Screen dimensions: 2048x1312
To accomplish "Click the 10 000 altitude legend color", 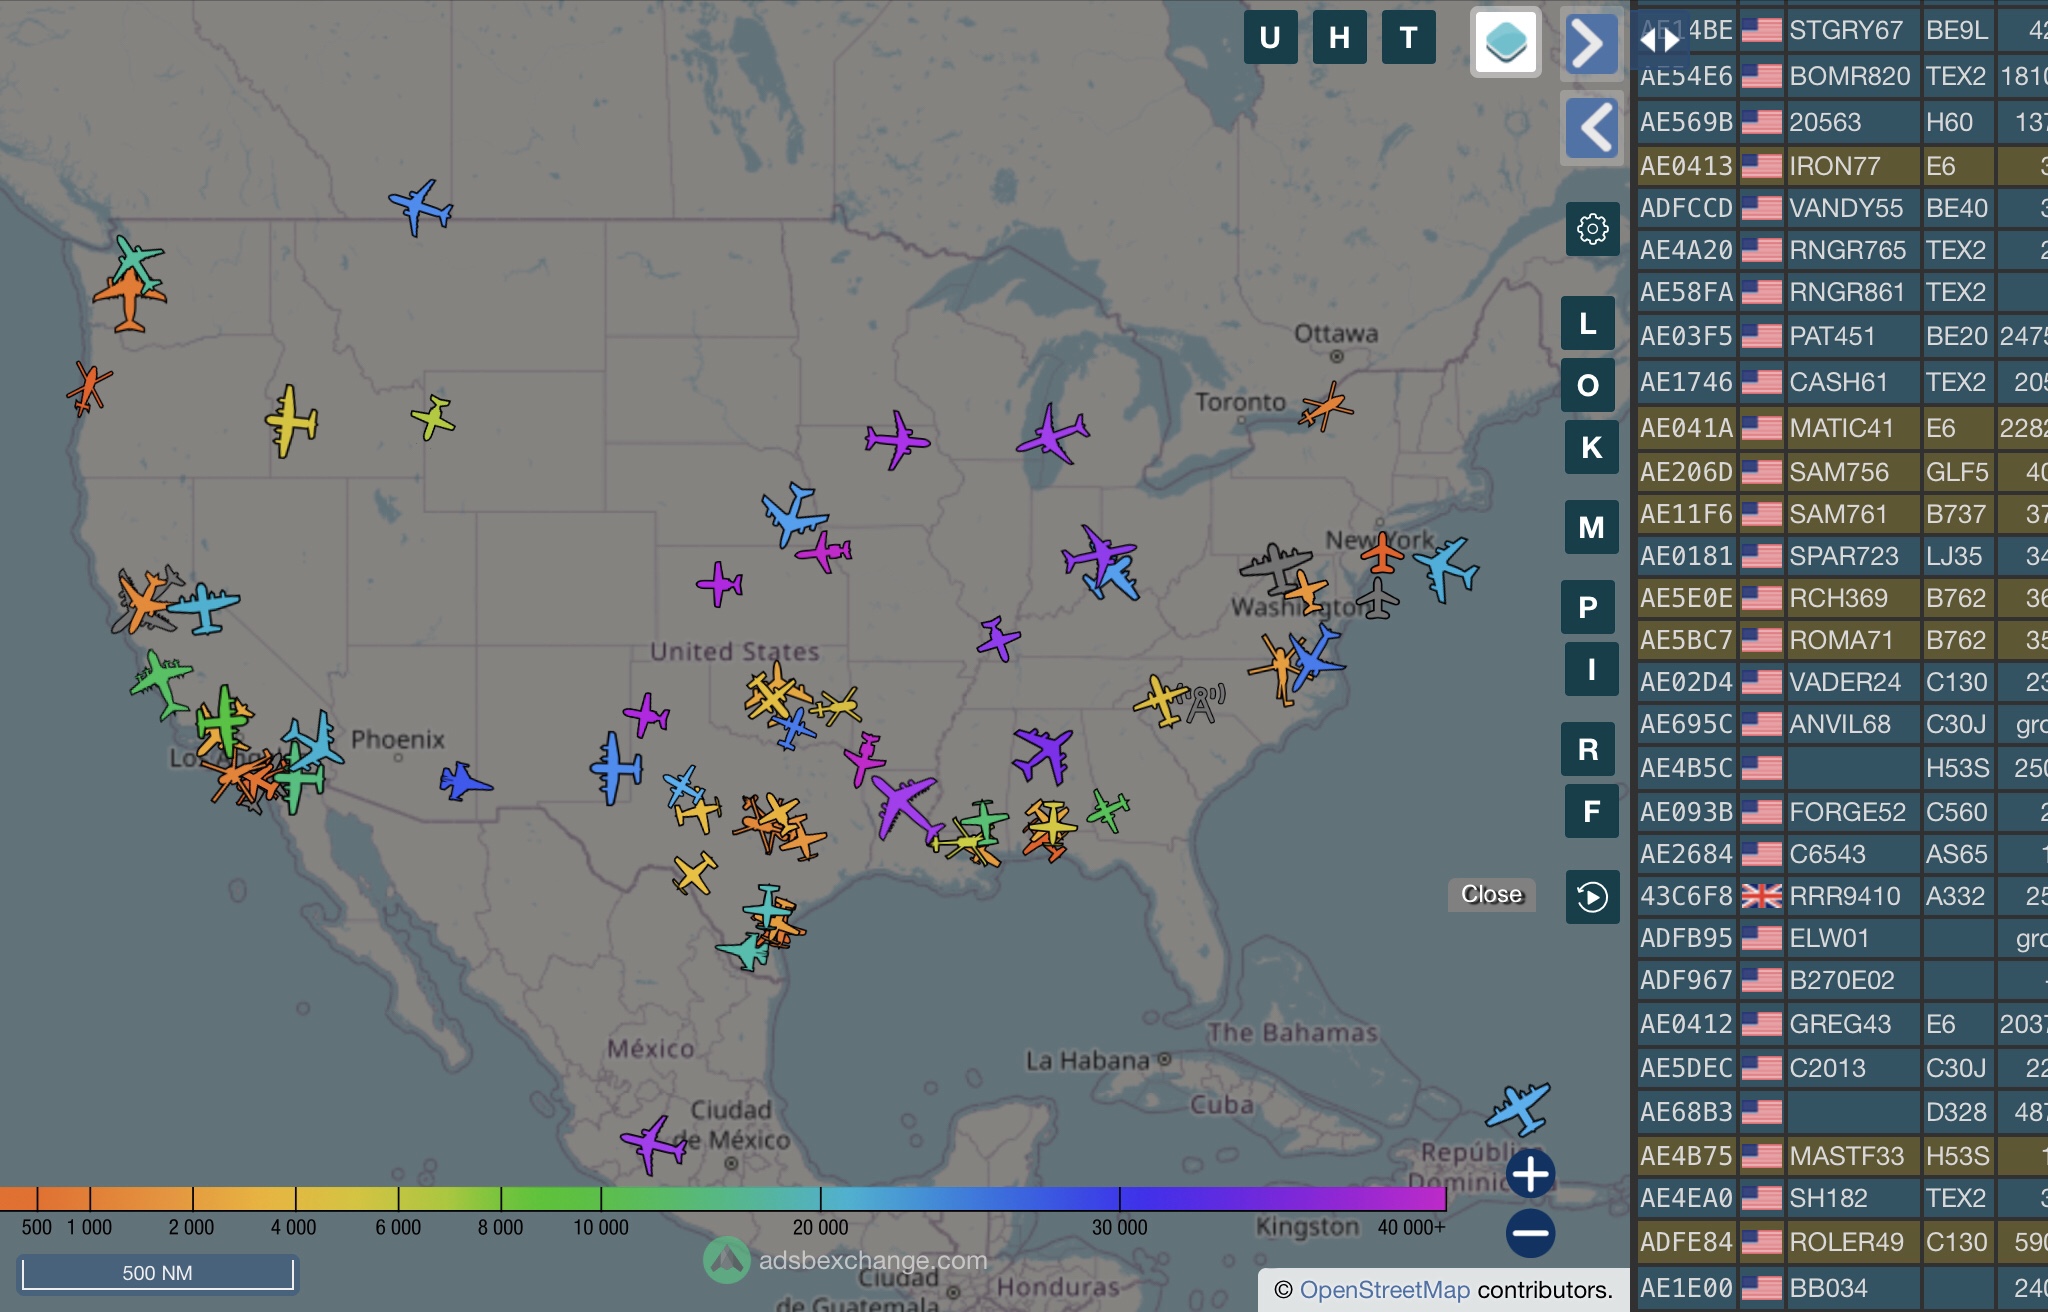I will tap(601, 1198).
